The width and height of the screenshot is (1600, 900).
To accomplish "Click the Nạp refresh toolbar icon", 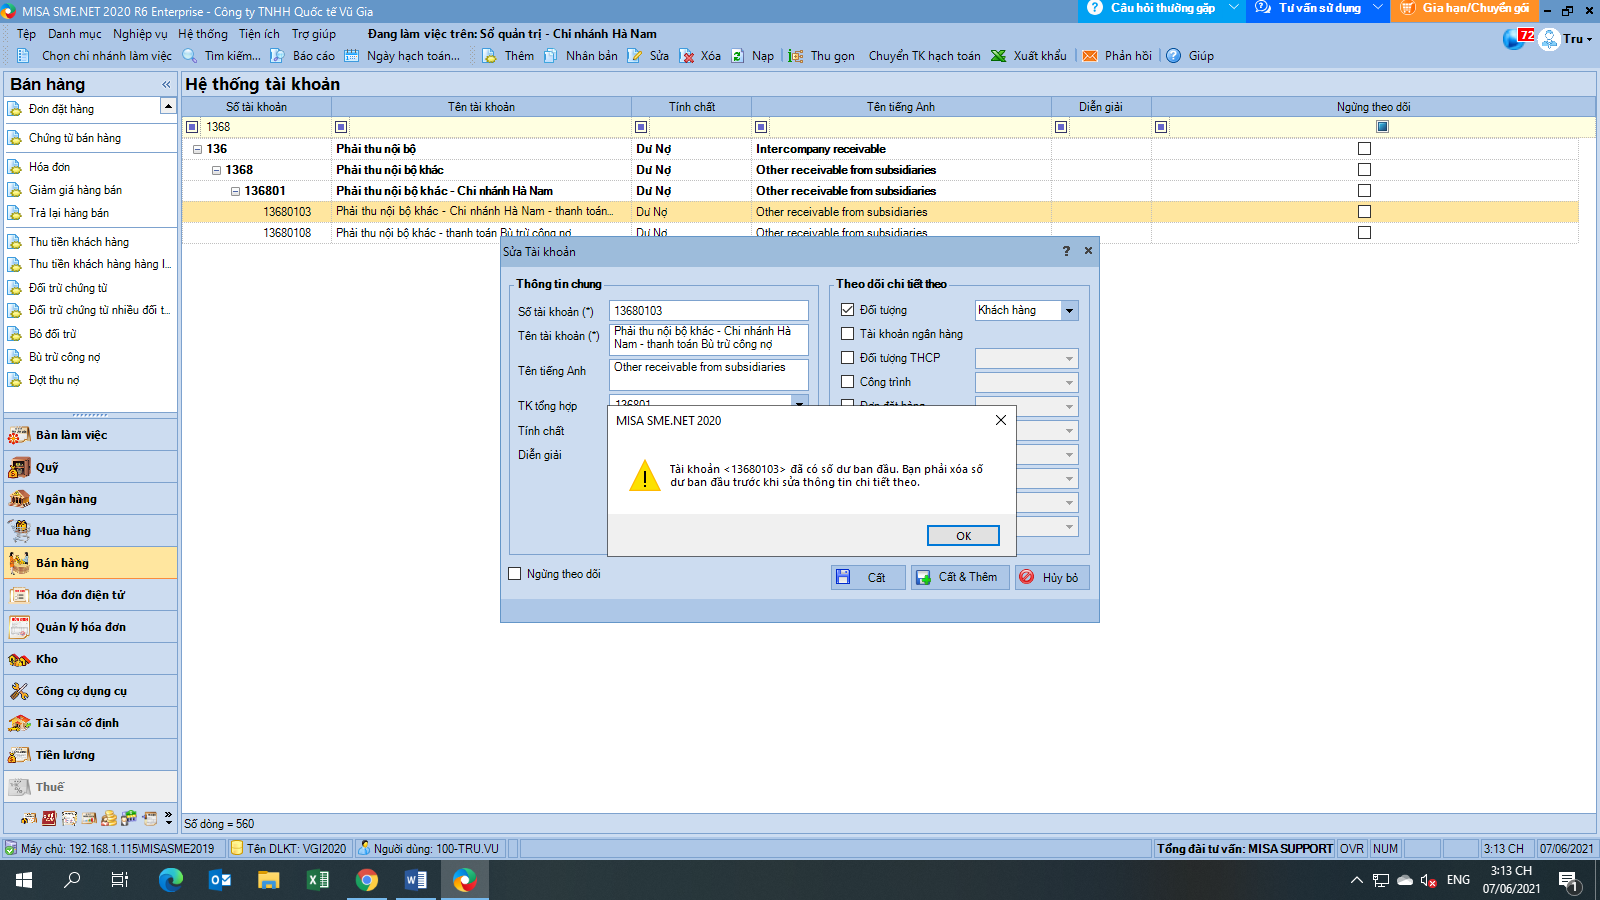I will [738, 56].
